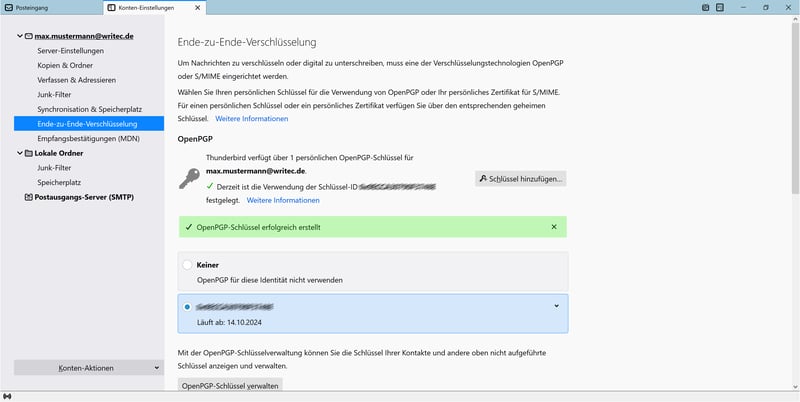
Task: Click the large key icon under OpenPGP
Action: click(189, 179)
